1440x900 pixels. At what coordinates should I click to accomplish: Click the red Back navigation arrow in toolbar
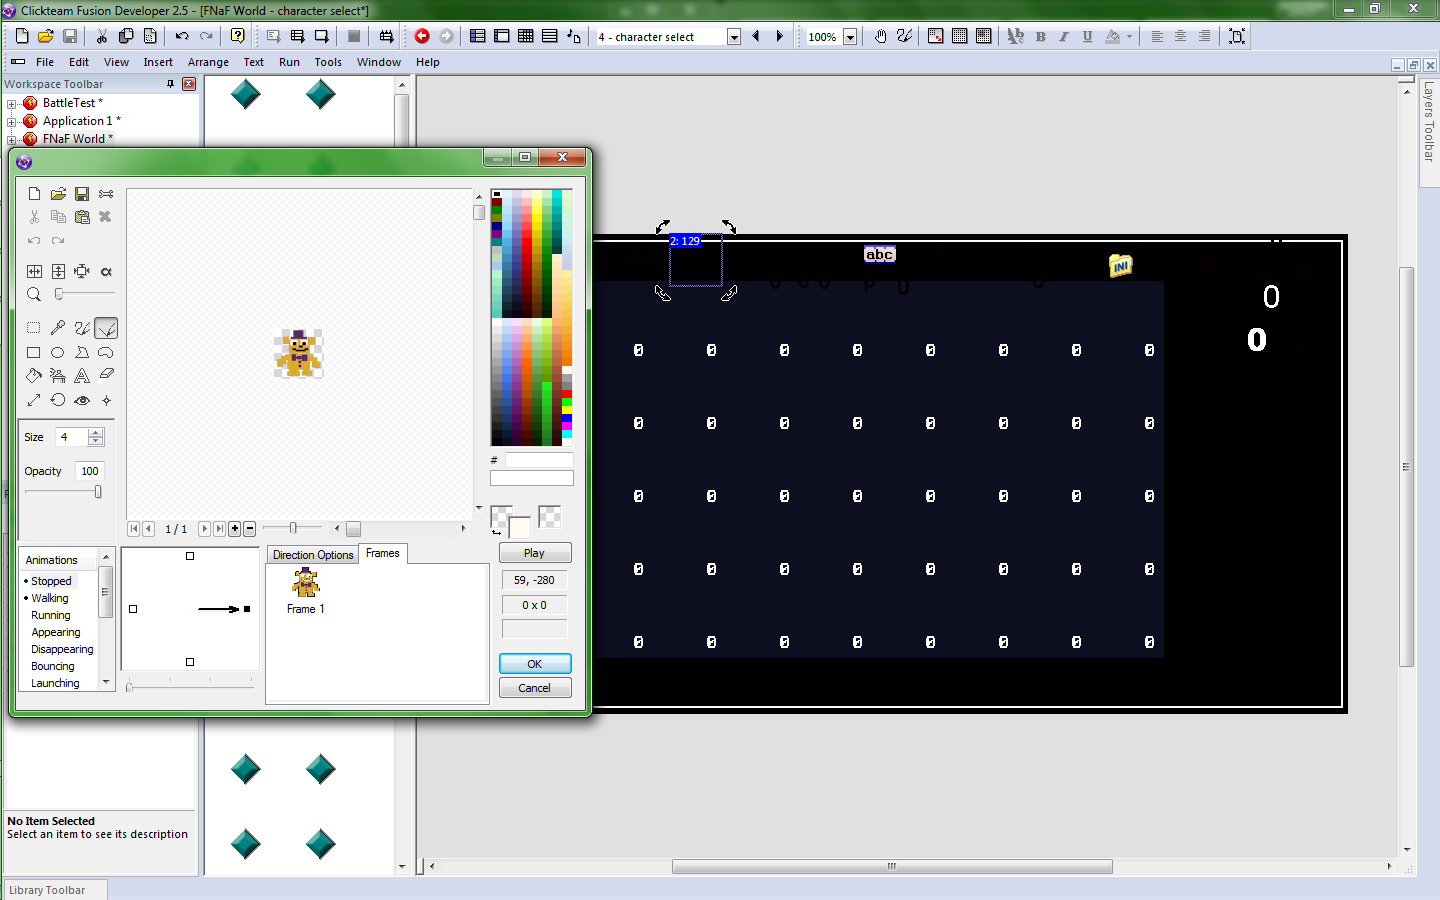(x=422, y=36)
